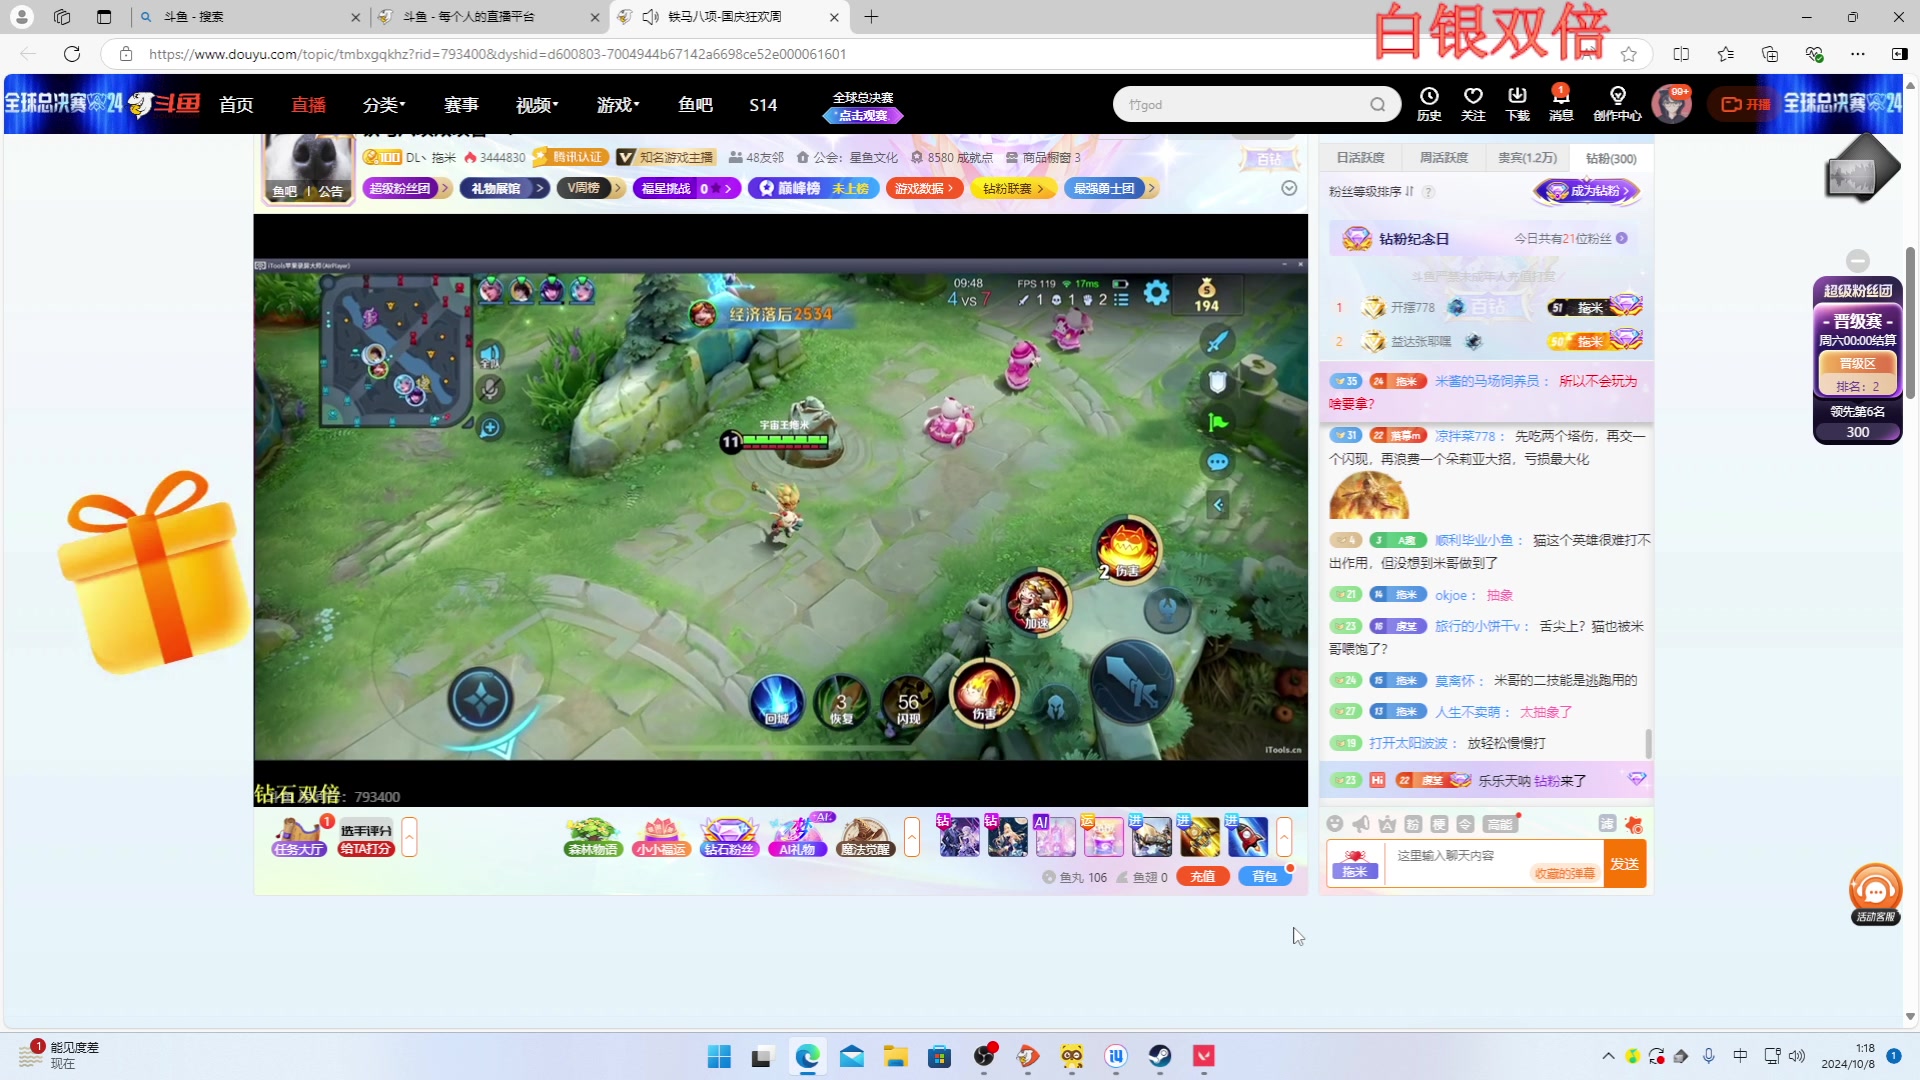Click the megaphone horn icon in chat toolbar
The width and height of the screenshot is (1920, 1080).
click(1361, 824)
